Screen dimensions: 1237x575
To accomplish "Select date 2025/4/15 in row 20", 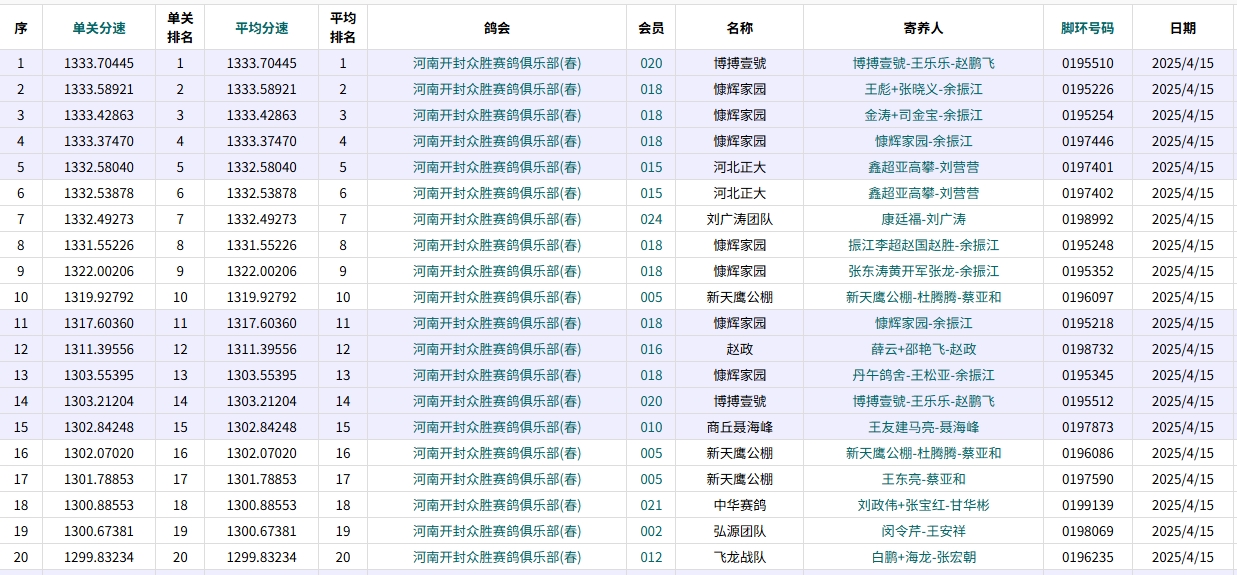I will 1182,557.
